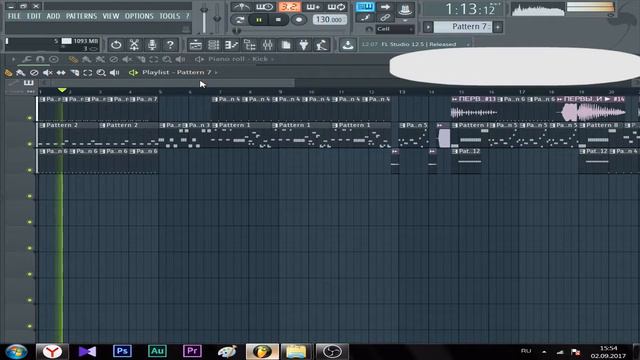Open the Pattern 7 selector
The width and height of the screenshot is (640, 360).
463,27
